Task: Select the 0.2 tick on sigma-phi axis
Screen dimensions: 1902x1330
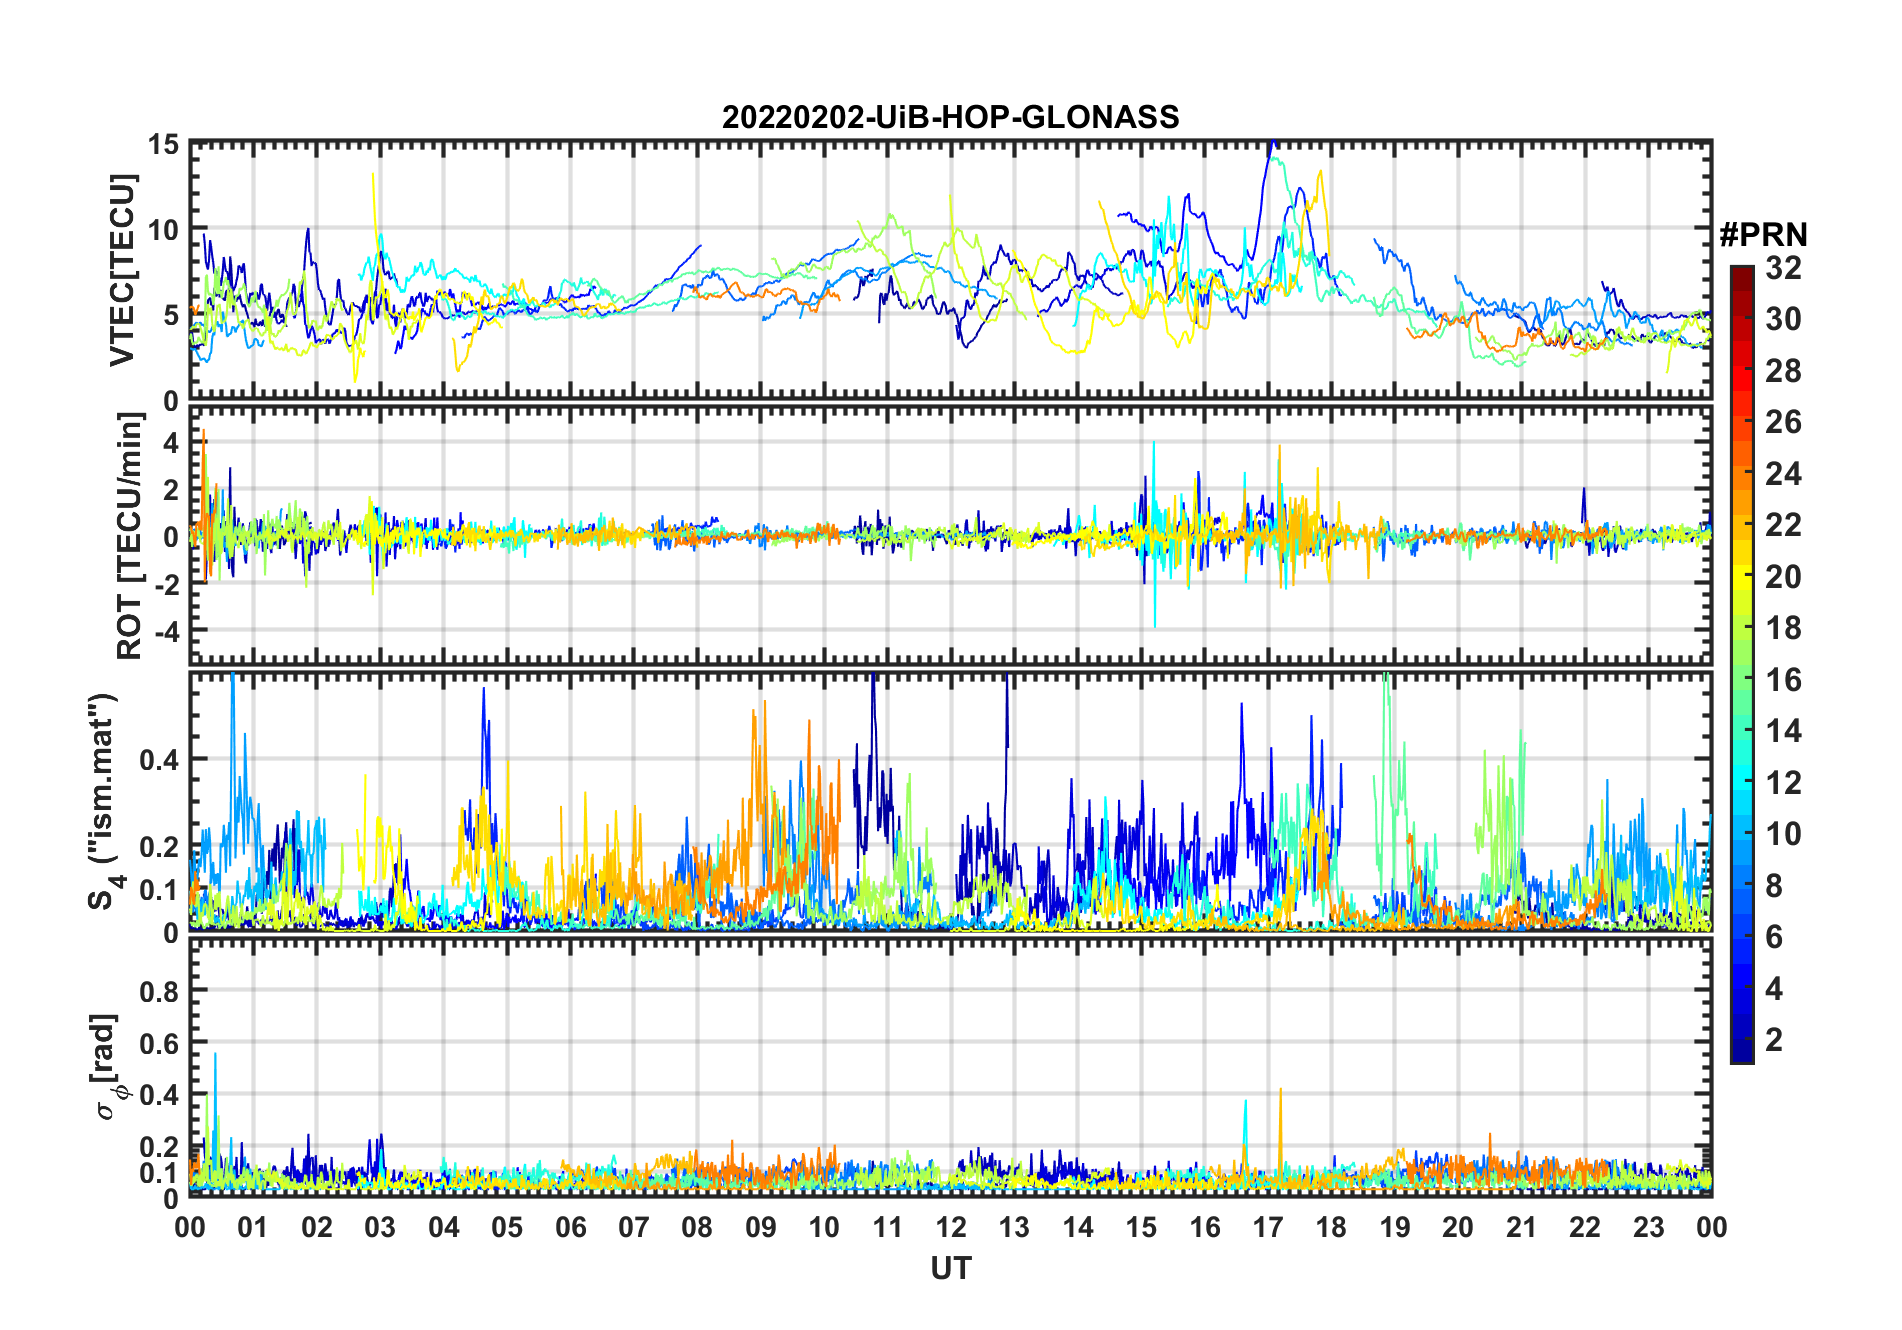Action: [x=159, y=1147]
